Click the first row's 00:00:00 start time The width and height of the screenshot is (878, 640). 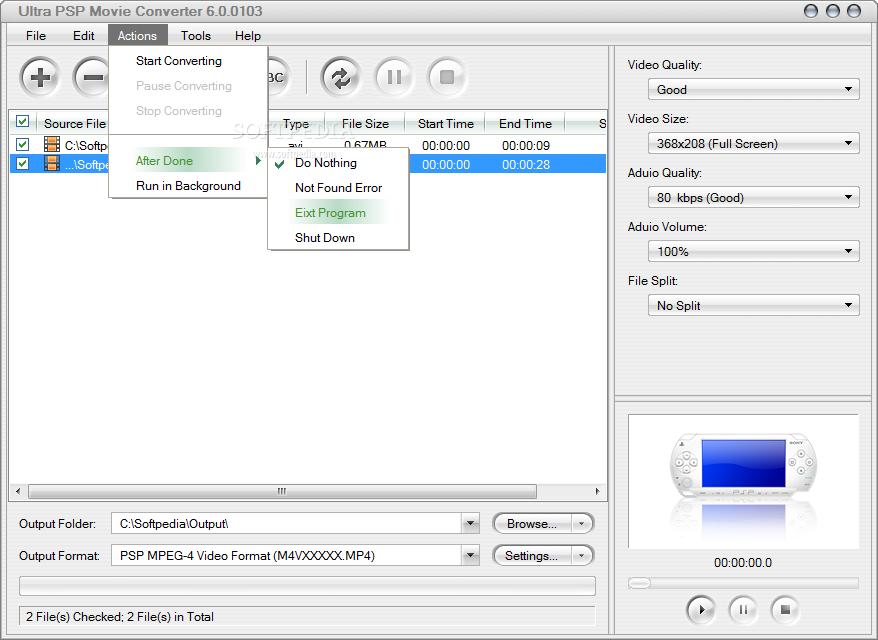446,146
